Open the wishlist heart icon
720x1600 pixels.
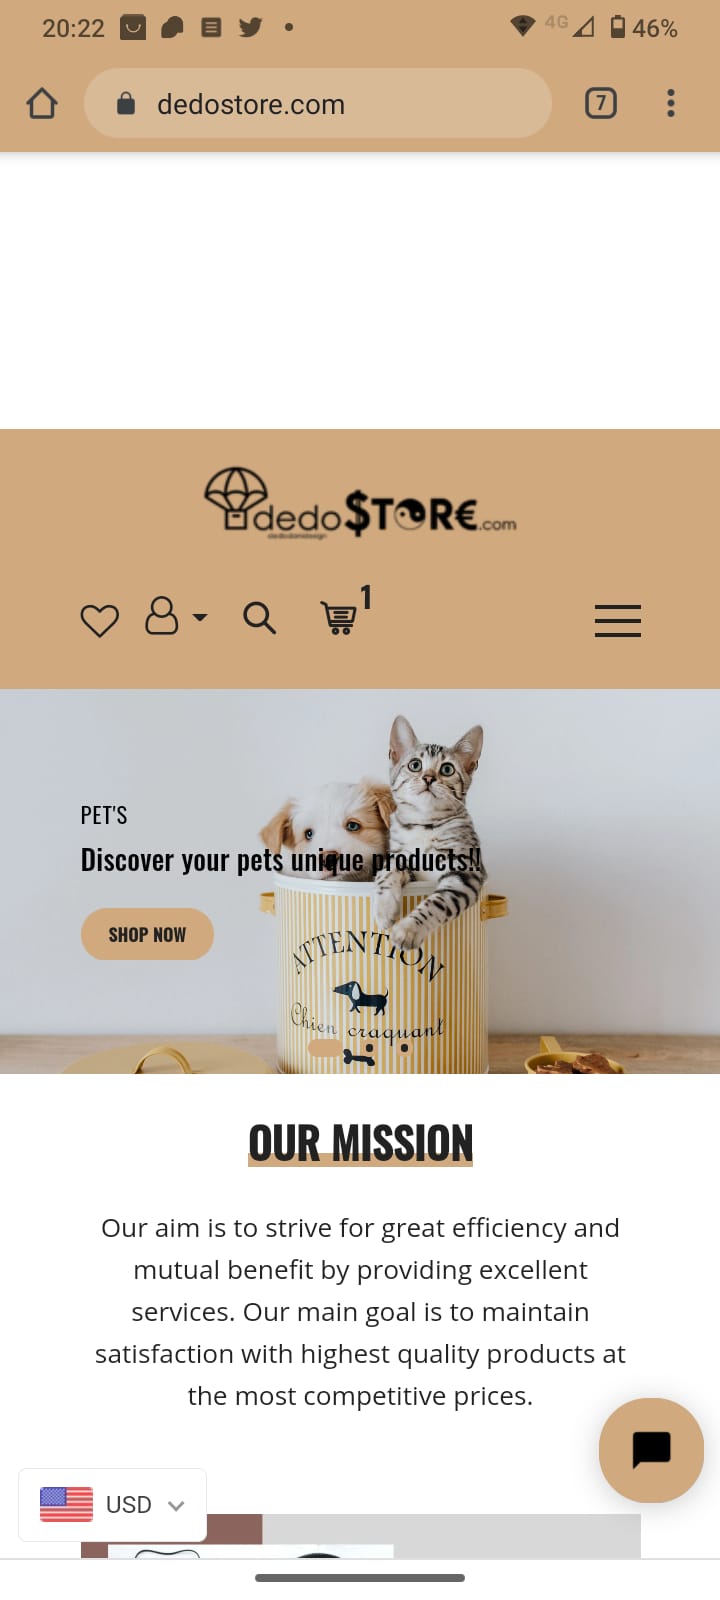(x=99, y=620)
